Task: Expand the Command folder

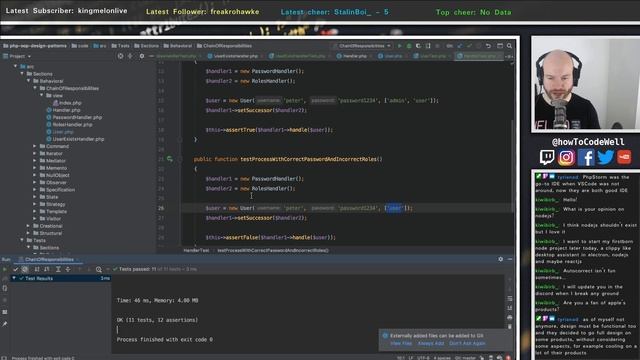Action: click(x=35, y=146)
